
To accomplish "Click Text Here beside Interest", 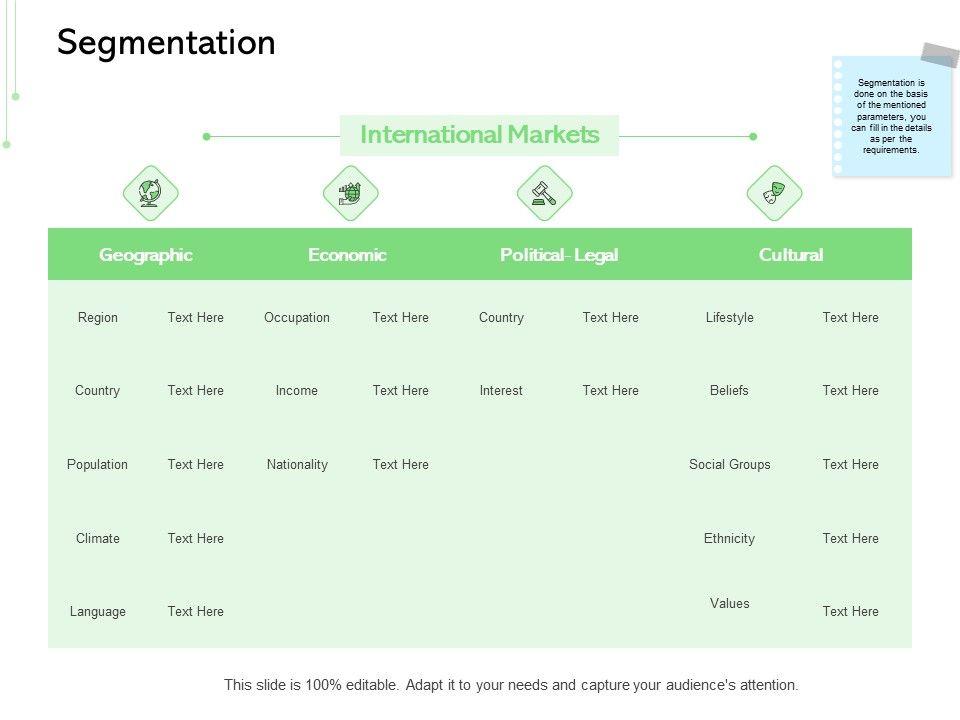I will pyautogui.click(x=610, y=391).
